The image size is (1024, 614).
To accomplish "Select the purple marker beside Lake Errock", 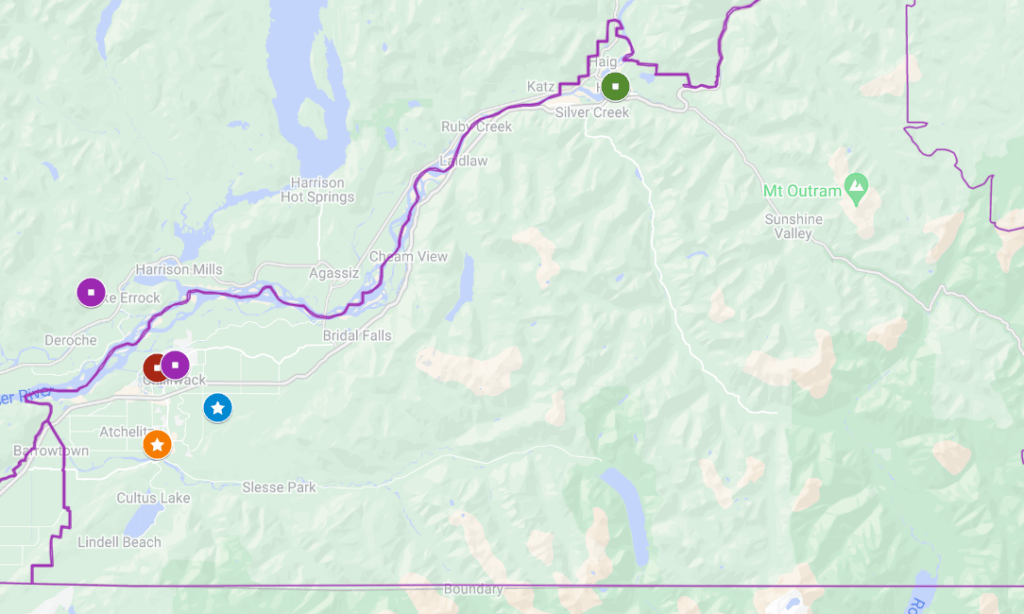I will click(x=91, y=292).
